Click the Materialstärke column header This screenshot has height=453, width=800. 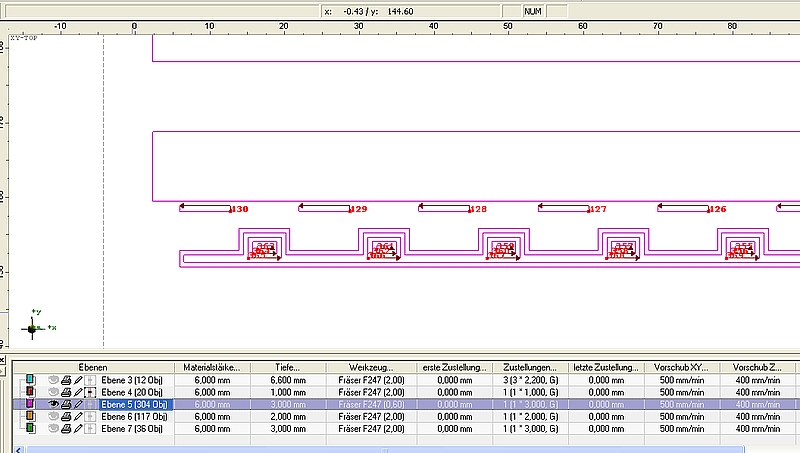(212, 367)
